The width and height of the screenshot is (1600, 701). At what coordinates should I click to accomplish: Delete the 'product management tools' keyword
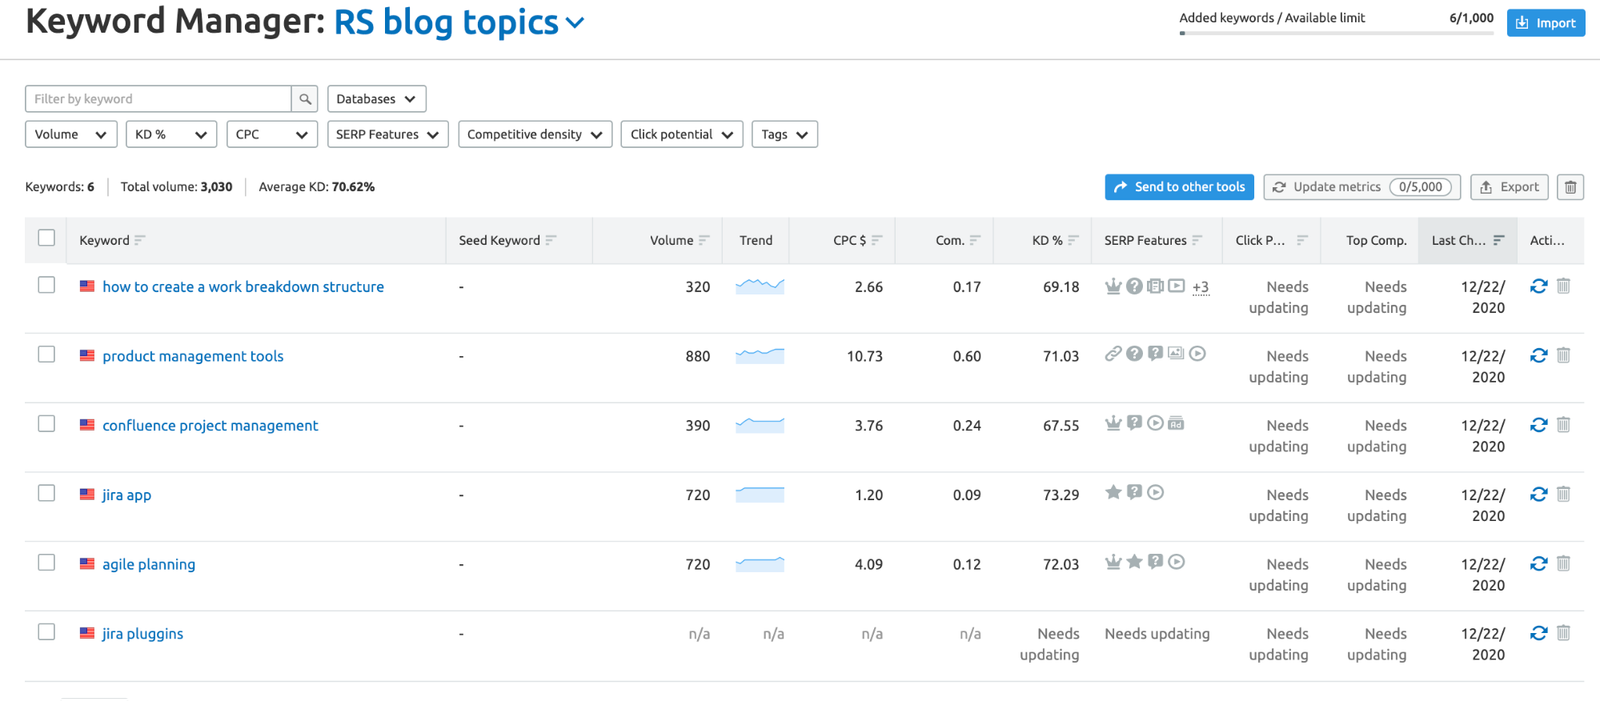pos(1564,355)
